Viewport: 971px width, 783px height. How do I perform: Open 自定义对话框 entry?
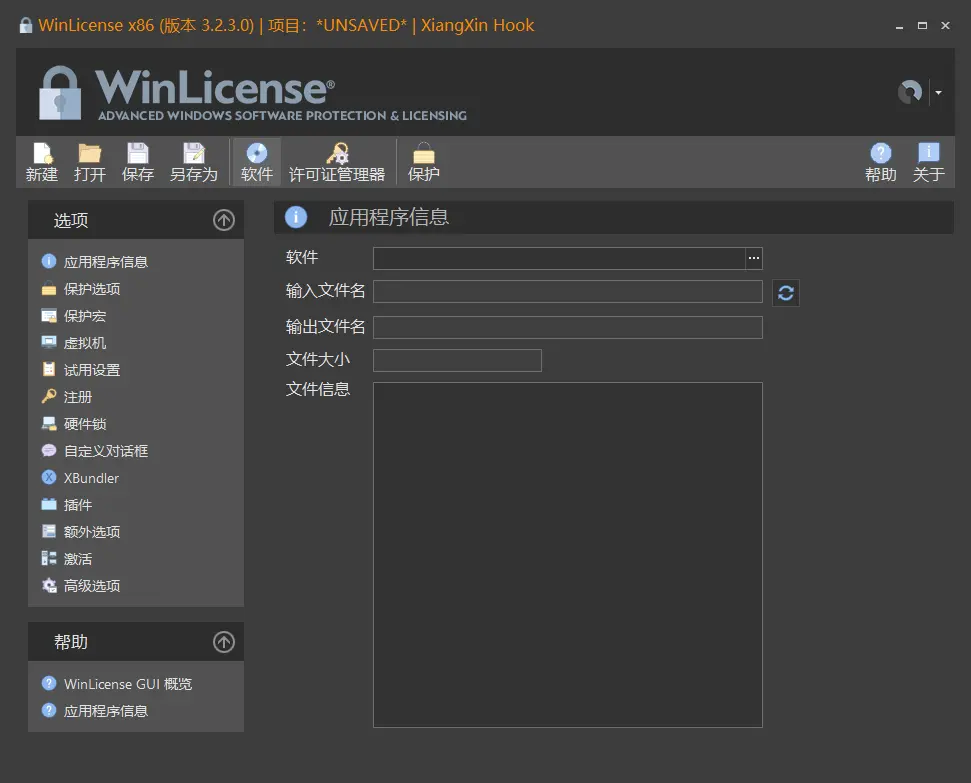pos(95,451)
